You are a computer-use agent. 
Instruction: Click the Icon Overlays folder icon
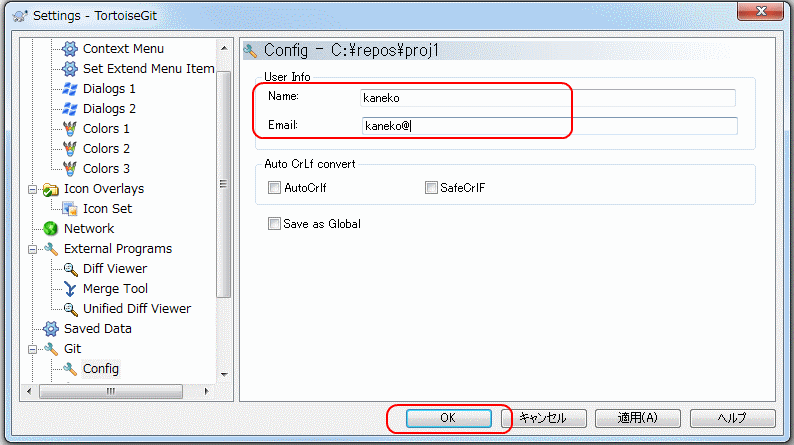point(51,189)
